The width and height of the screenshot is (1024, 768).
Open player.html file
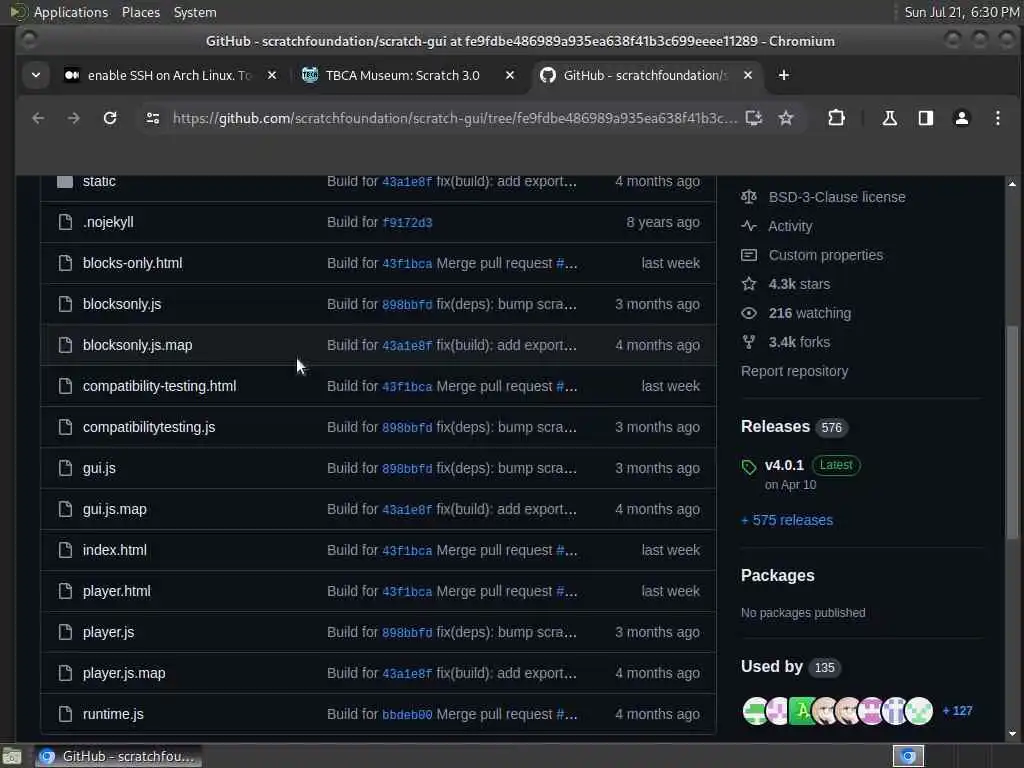(117, 591)
